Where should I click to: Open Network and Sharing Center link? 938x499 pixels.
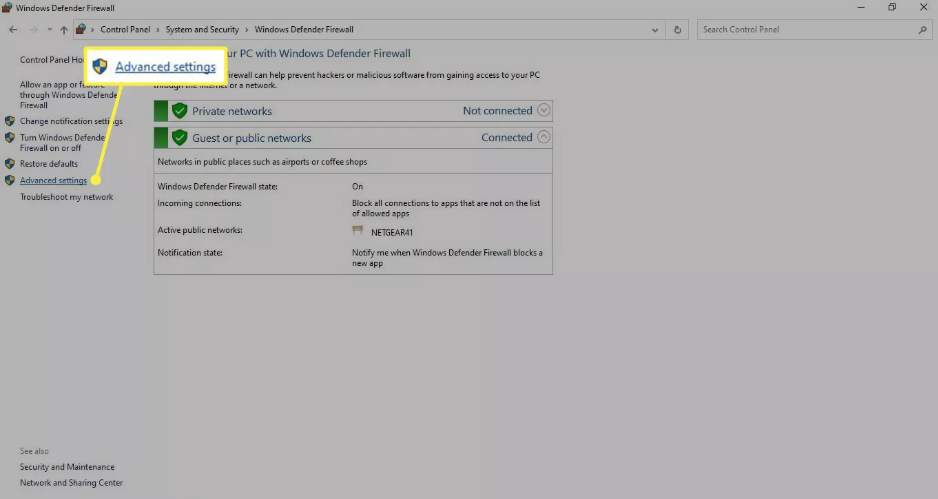click(71, 482)
